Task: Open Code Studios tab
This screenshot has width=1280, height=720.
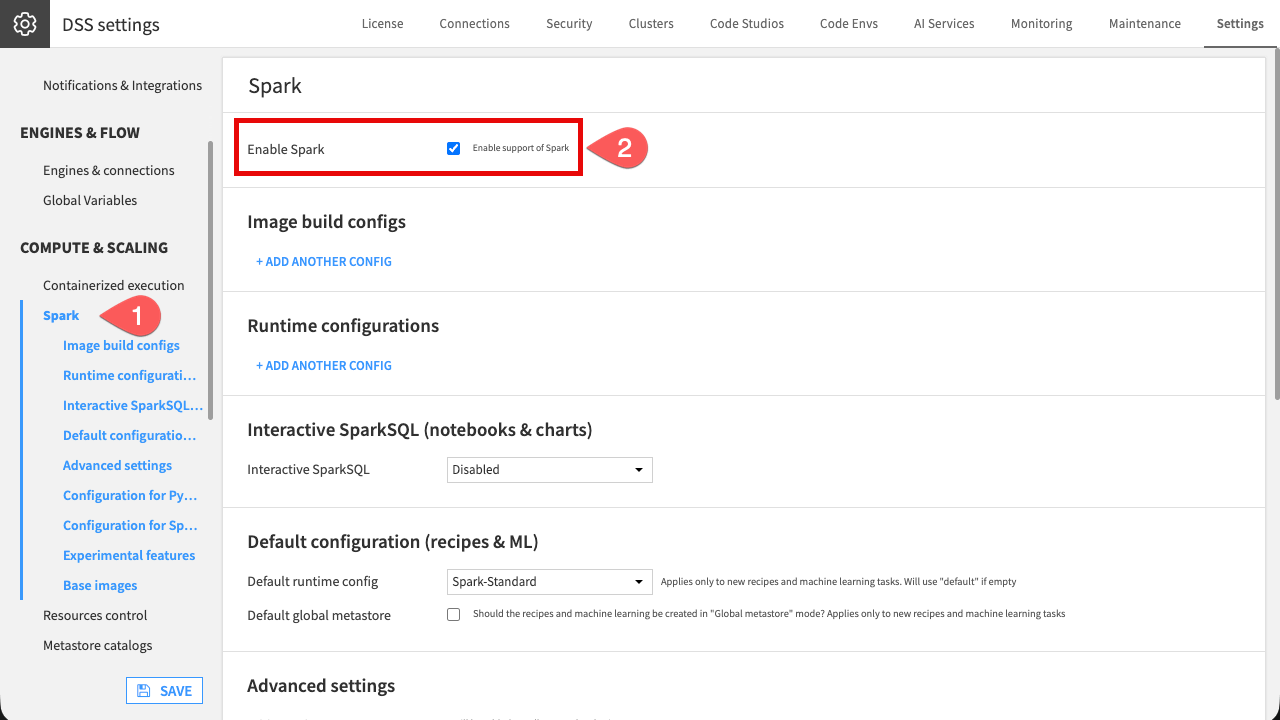Action: point(747,23)
